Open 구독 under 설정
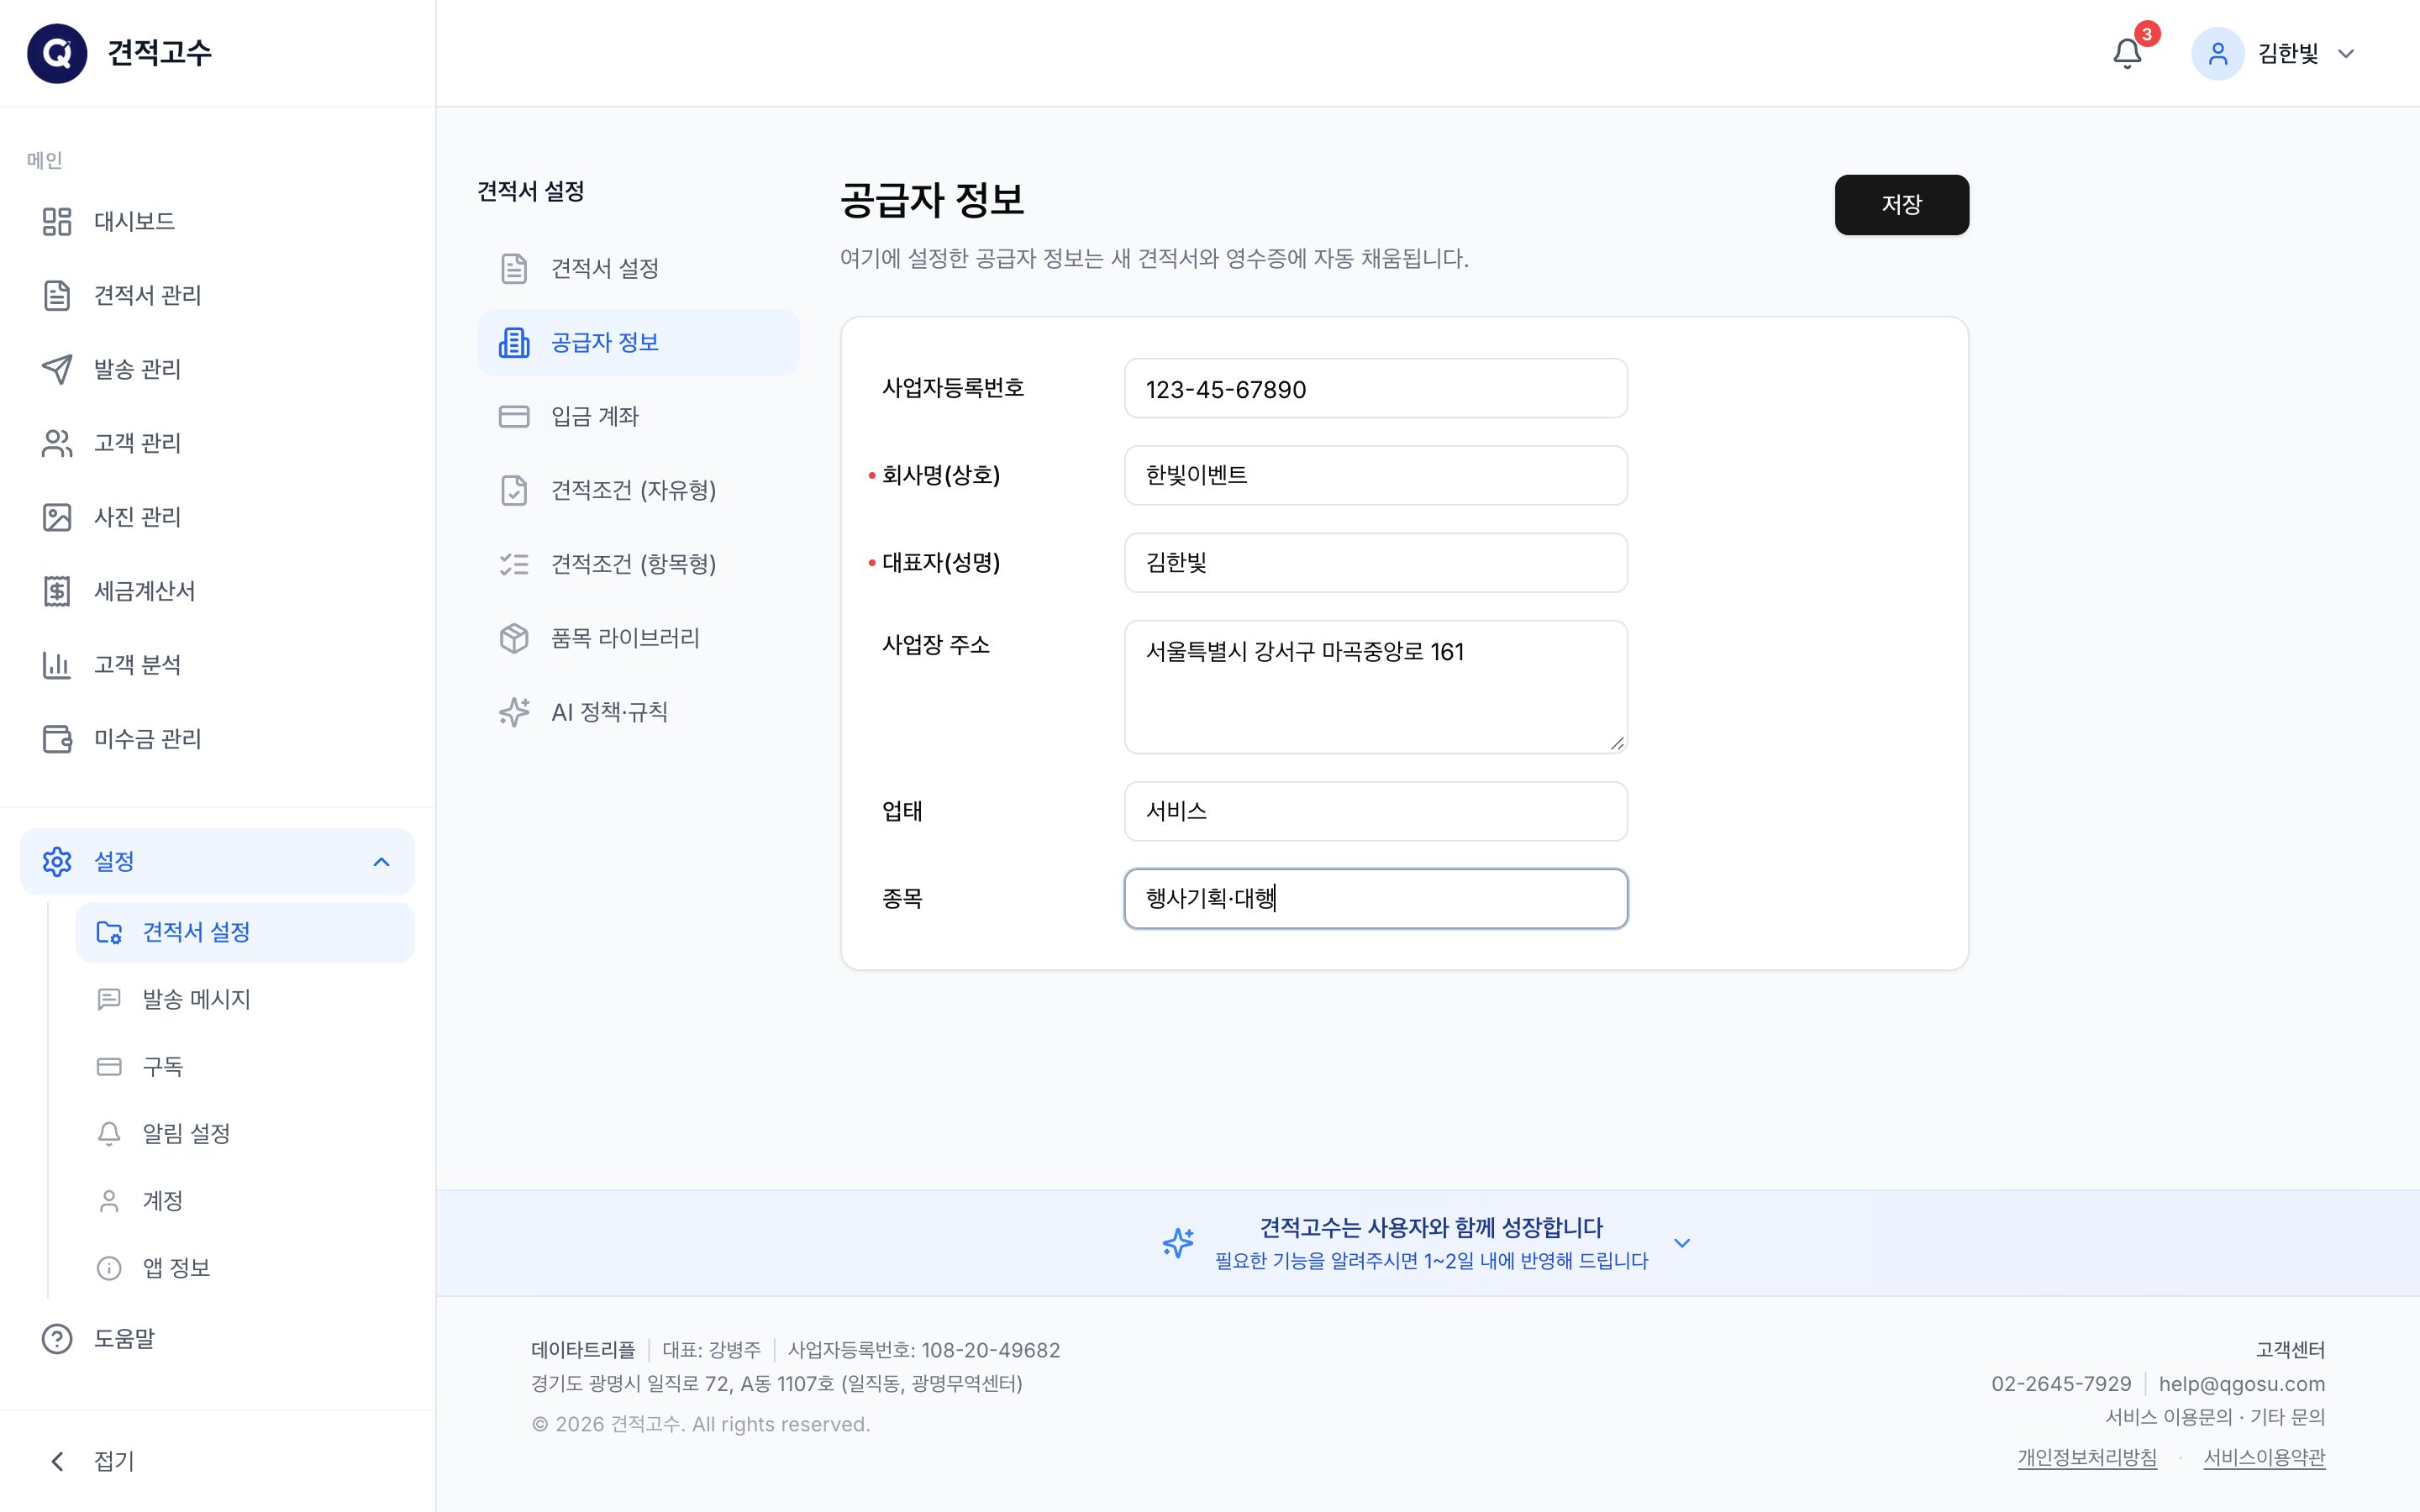2420x1512 pixels. 245,1066
